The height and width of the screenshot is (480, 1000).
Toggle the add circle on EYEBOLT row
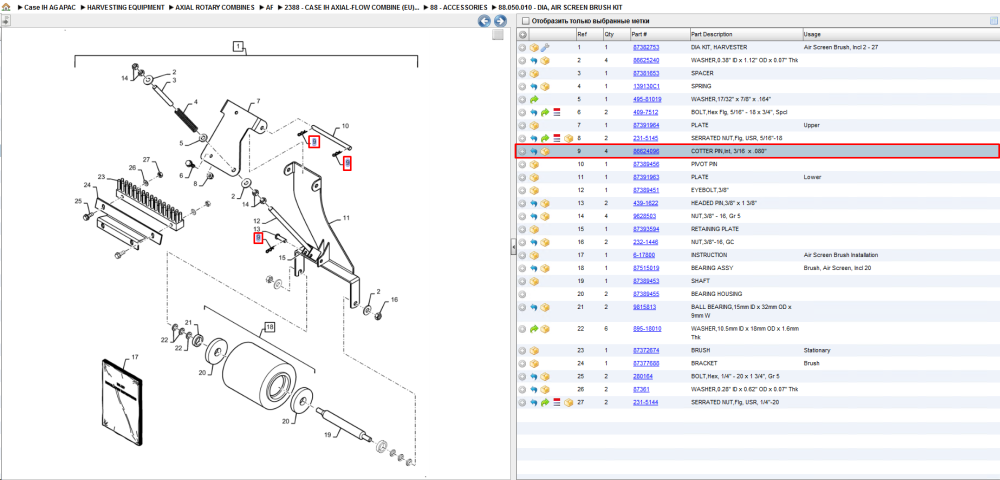522,190
